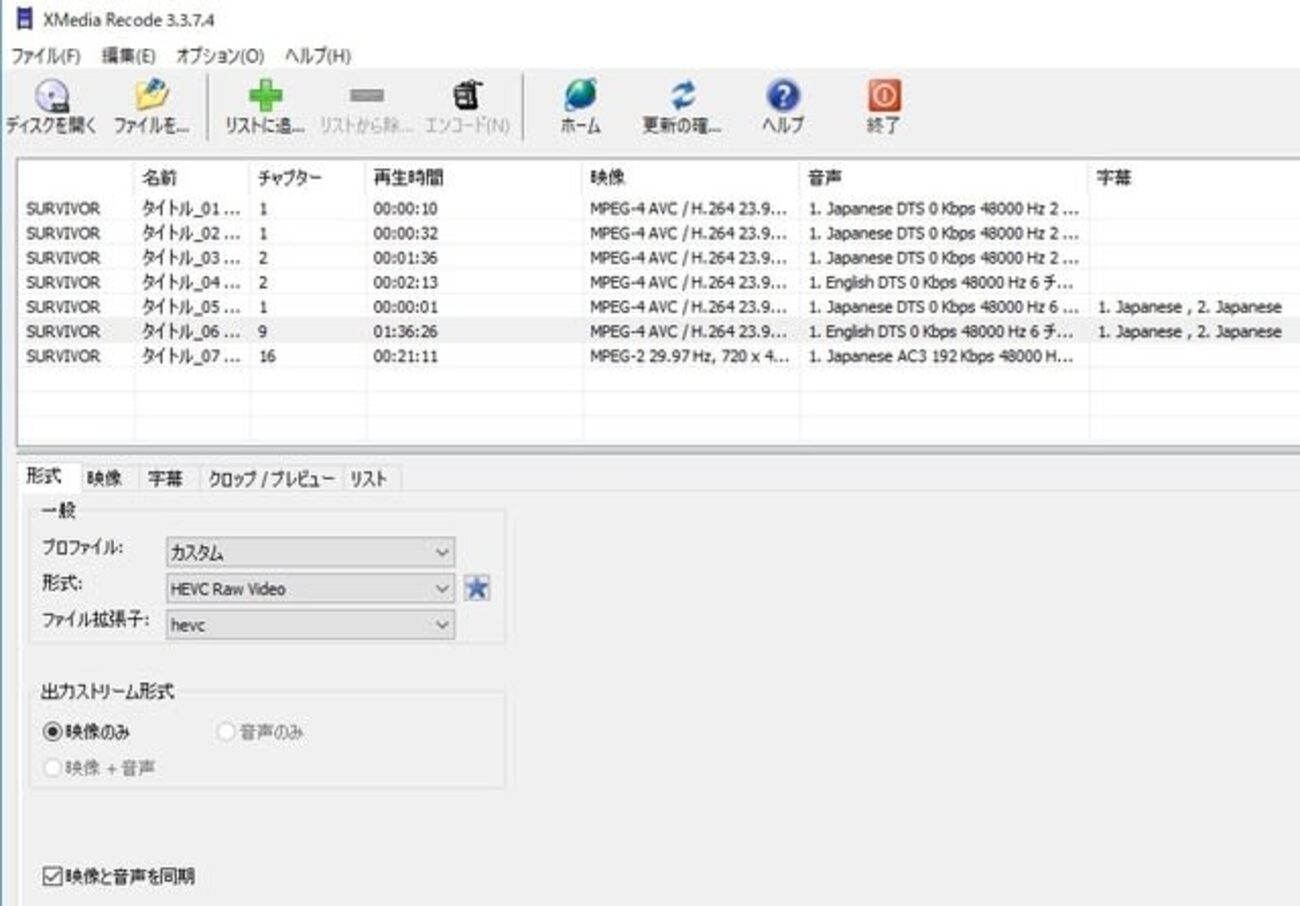The width and height of the screenshot is (1300, 906).
Task: Expand the プロファイル dropdown showing カスタム
Action: (x=310, y=553)
